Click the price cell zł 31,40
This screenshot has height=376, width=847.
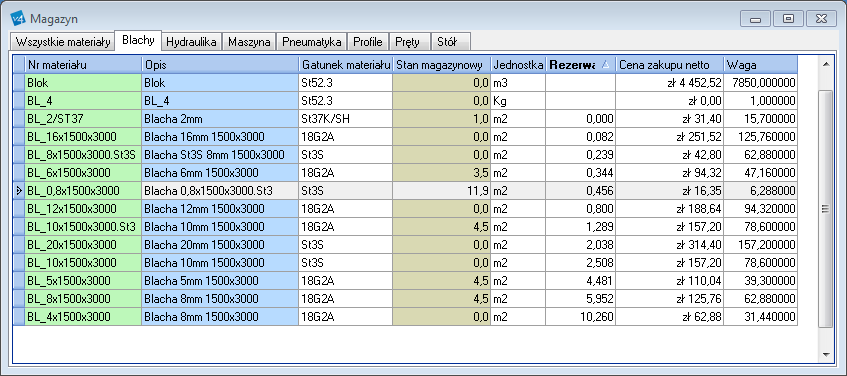point(670,119)
